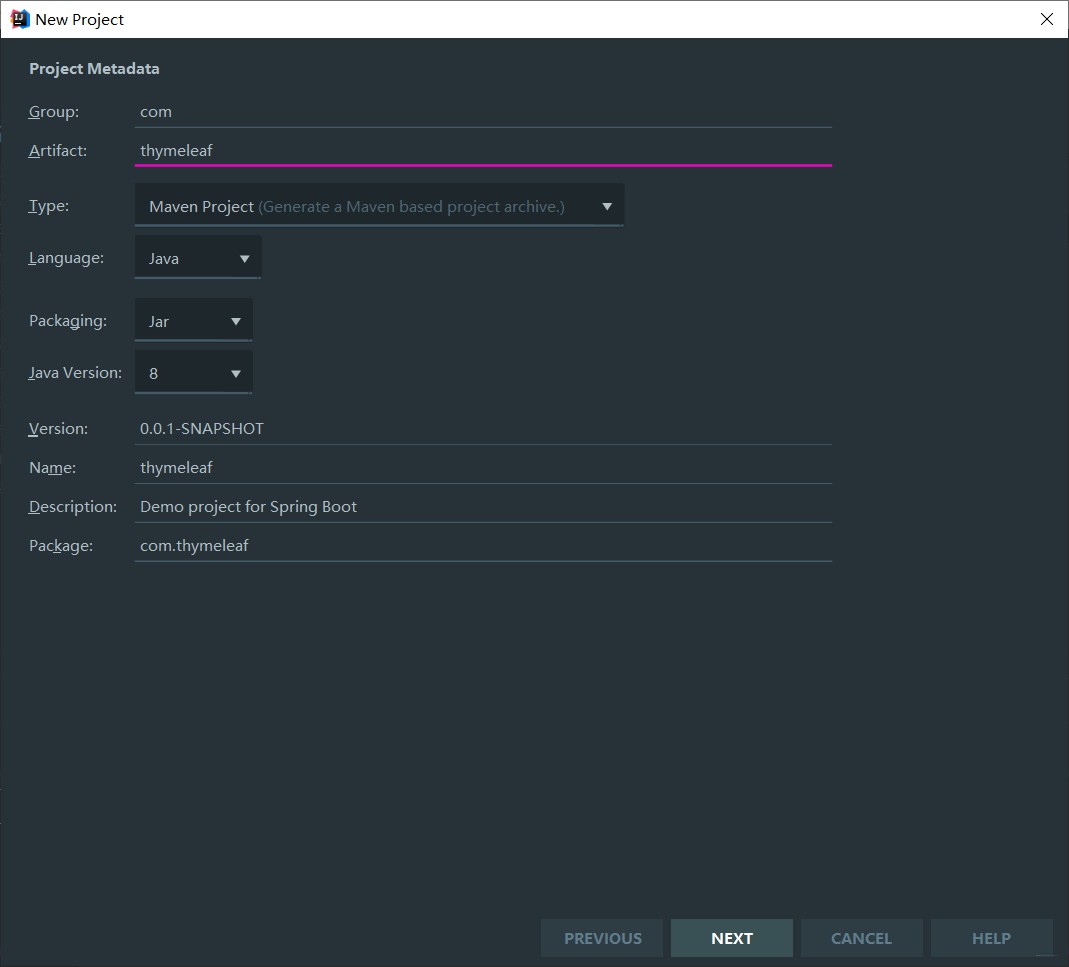
Task: Edit the Description text field
Action: click(x=483, y=507)
